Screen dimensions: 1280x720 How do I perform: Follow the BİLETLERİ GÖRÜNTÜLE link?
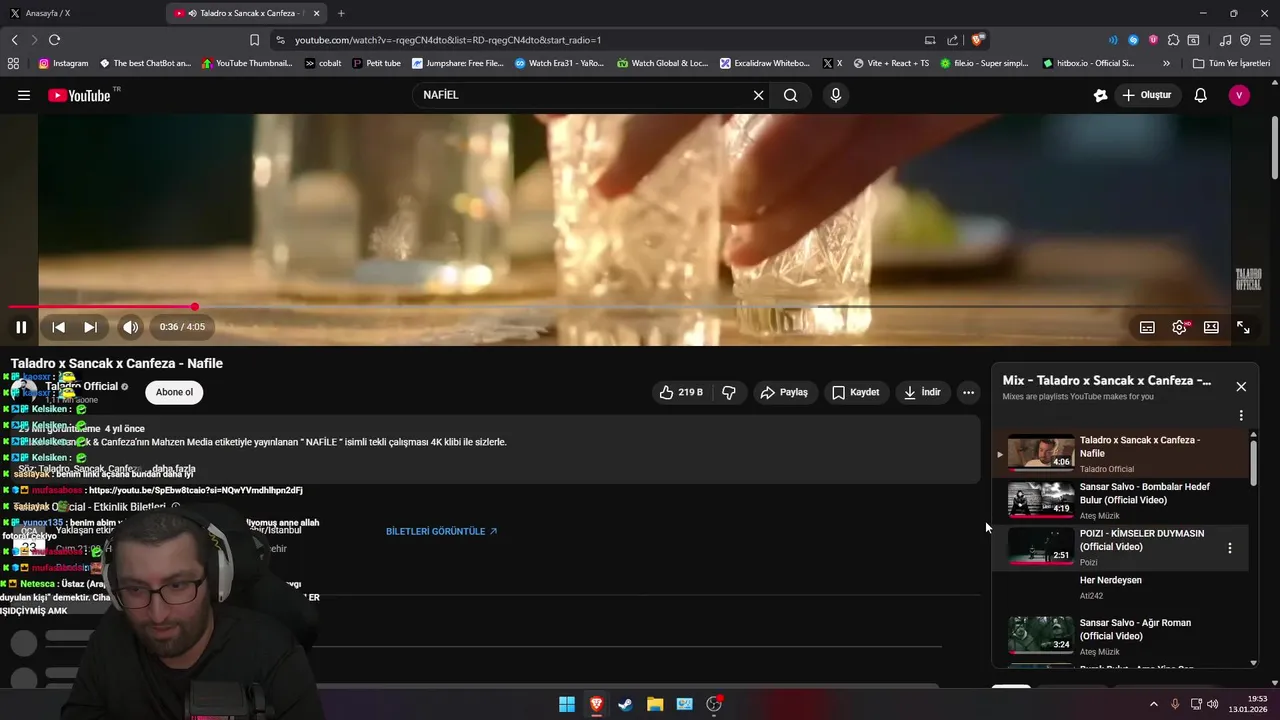click(x=441, y=532)
